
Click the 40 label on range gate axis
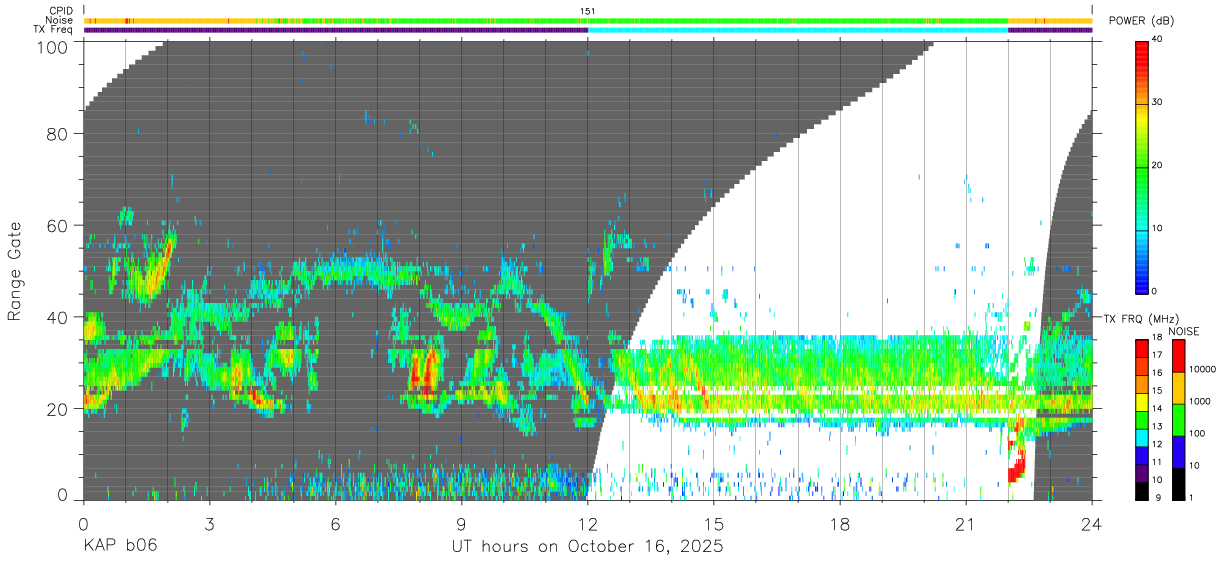coord(56,316)
